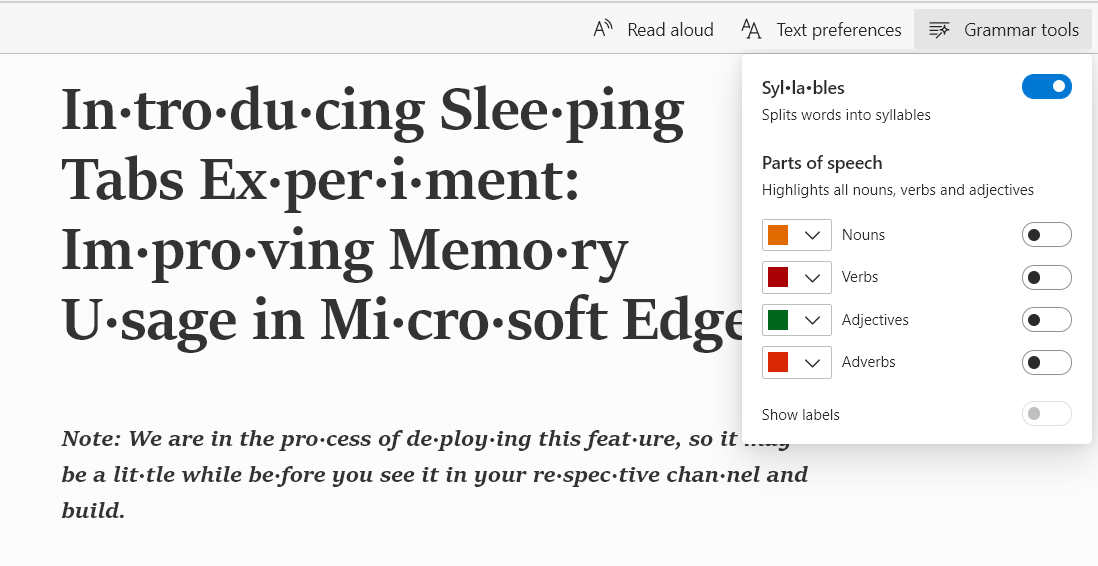Click 'Highlights all nouns, verbs and adjectives' text
1098x566 pixels.
(898, 190)
